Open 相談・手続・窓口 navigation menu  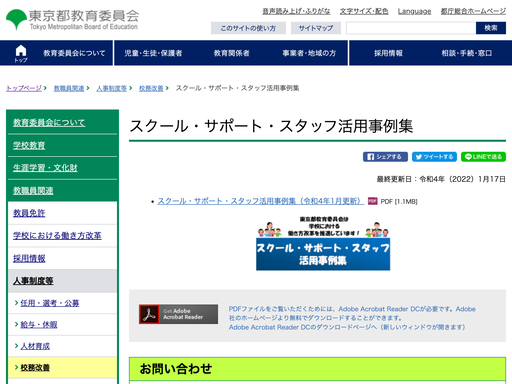[x=467, y=53]
